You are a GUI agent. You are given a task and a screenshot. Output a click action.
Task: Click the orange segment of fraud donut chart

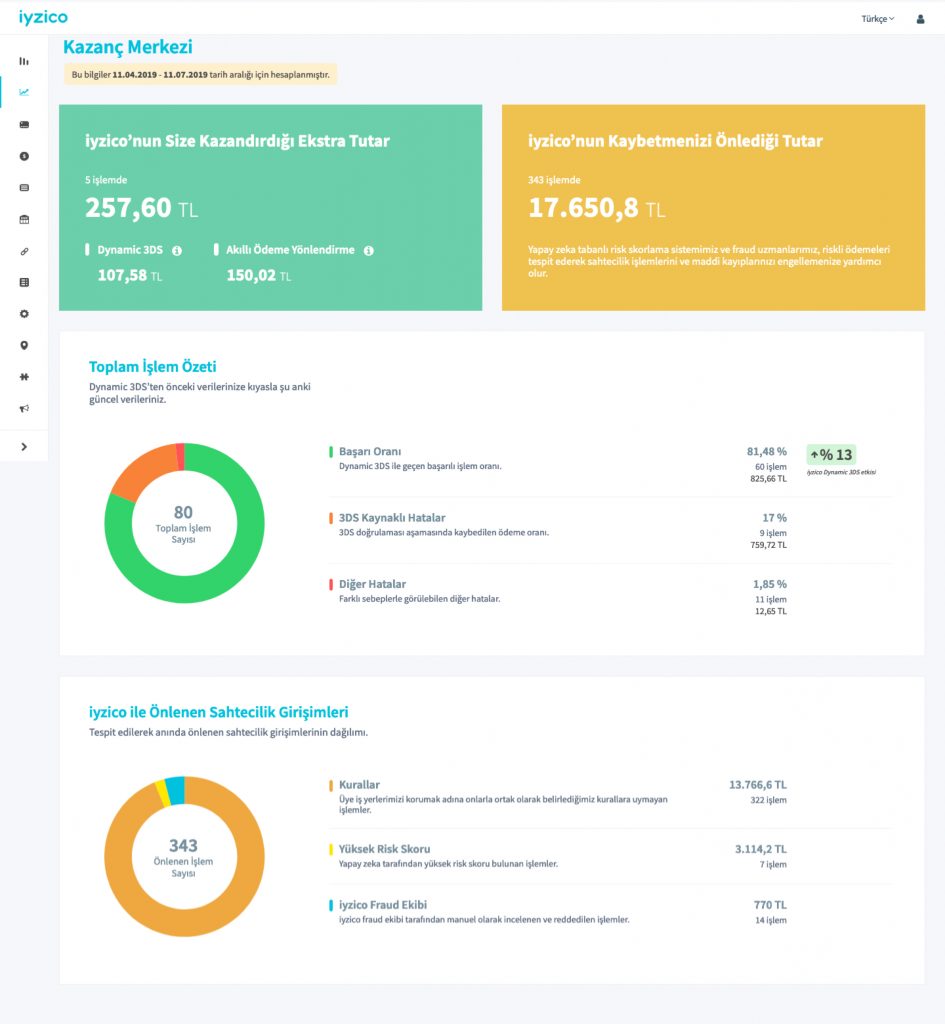[x=242, y=895]
